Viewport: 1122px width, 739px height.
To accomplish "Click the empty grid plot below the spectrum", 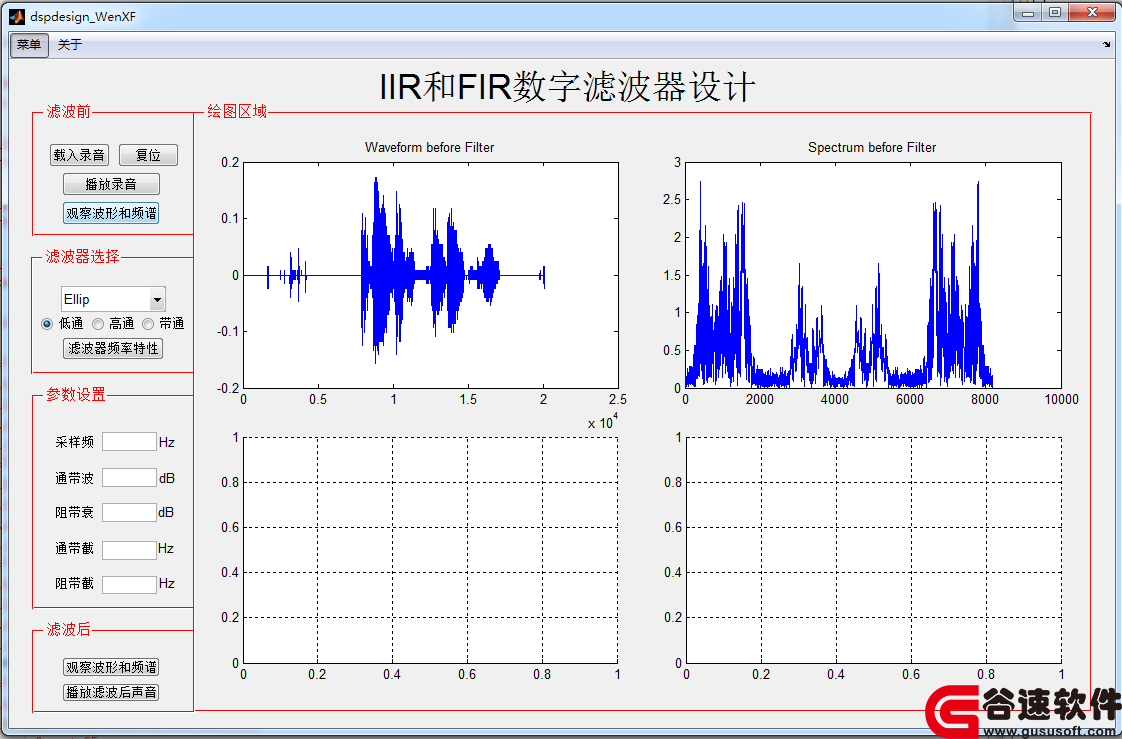I will click(873, 550).
